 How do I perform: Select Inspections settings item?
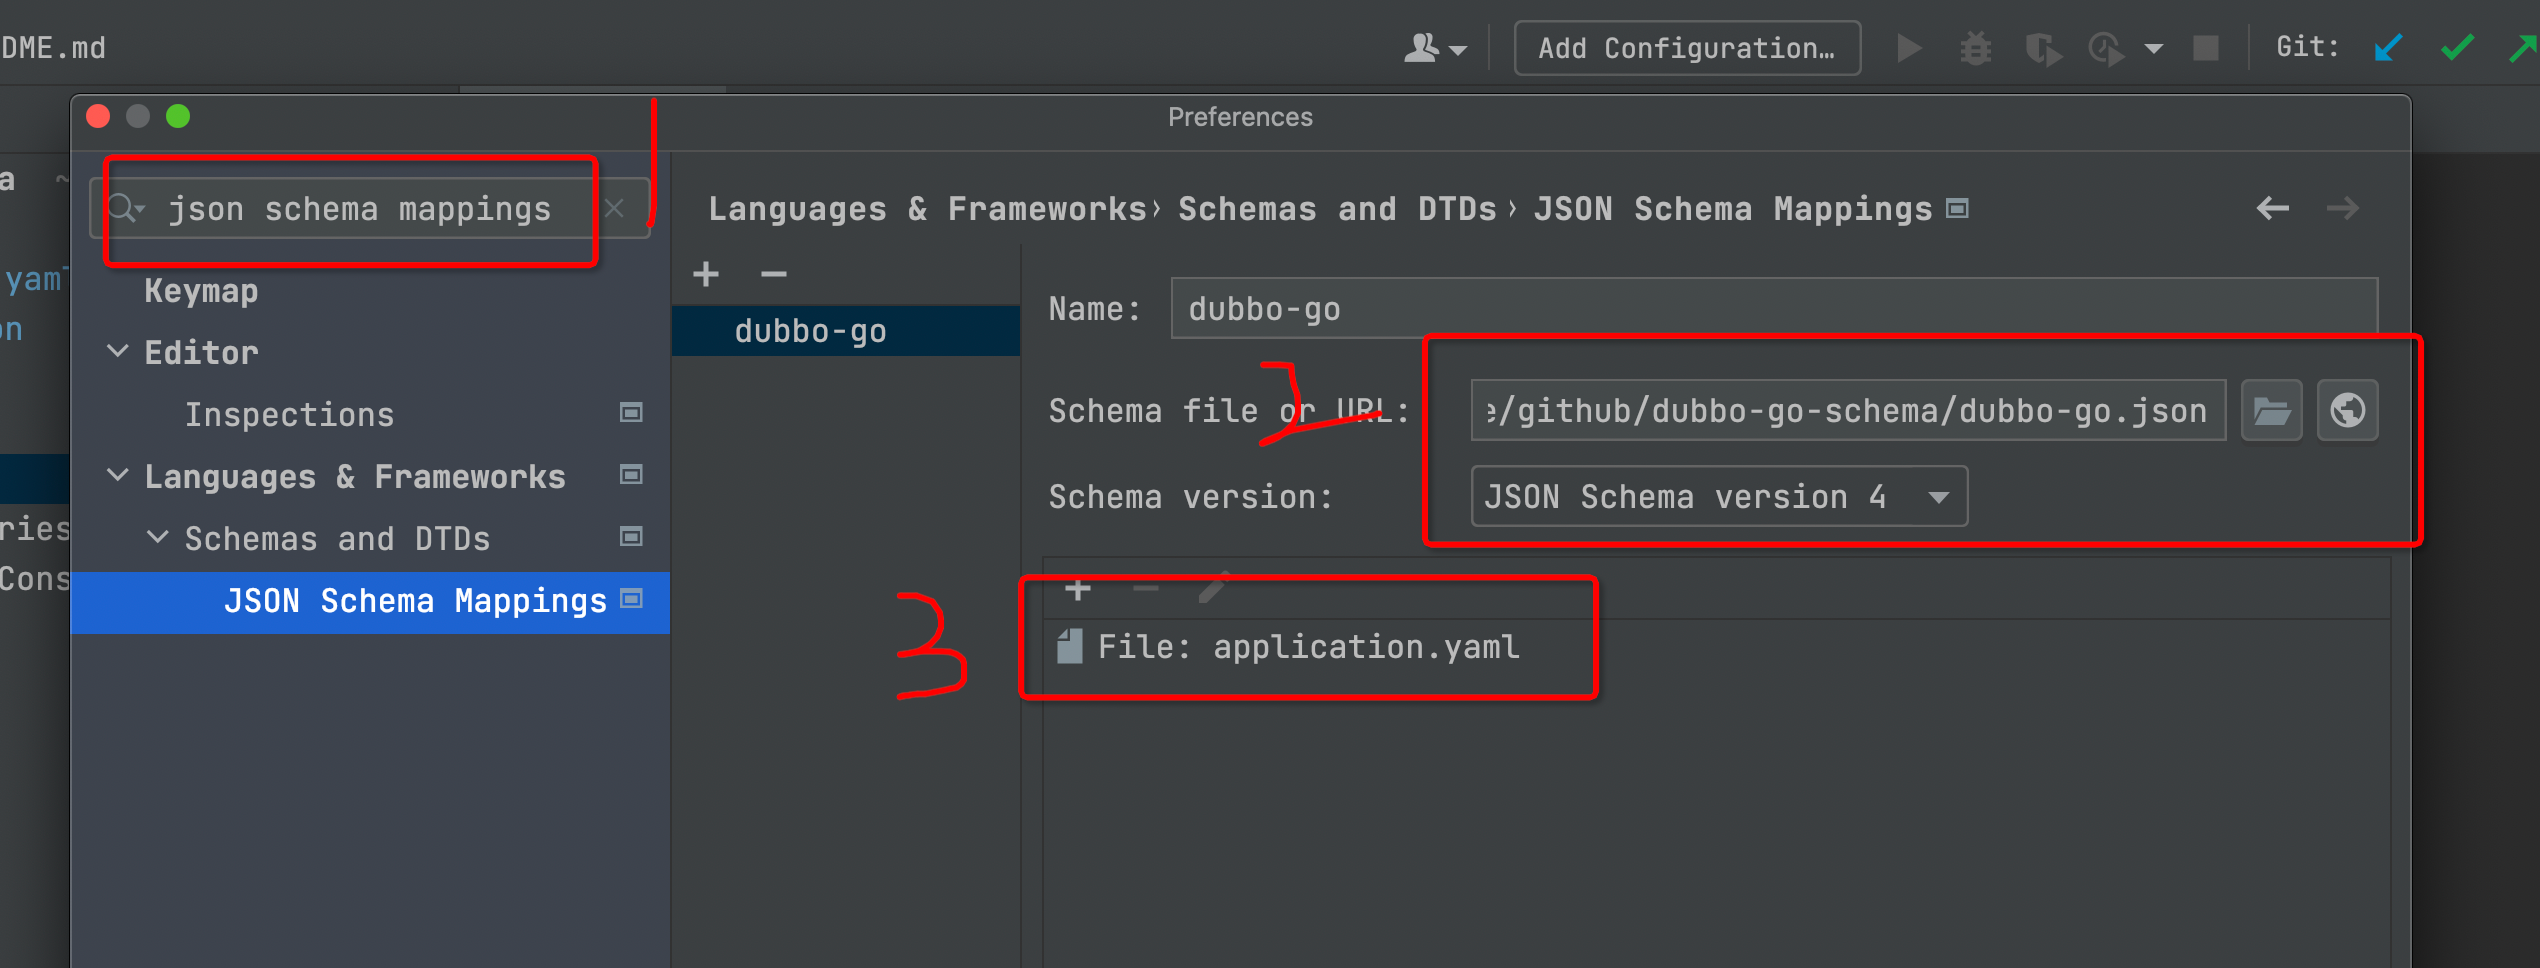click(289, 415)
